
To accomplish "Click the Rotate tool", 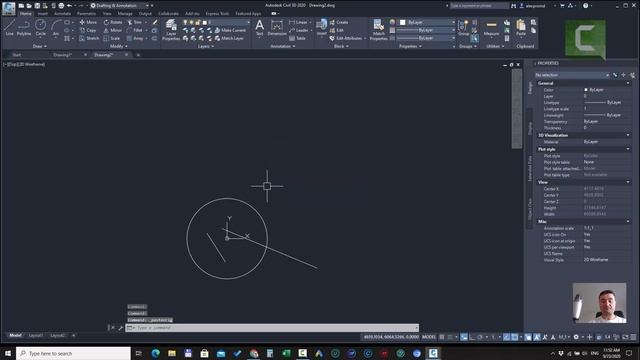I will click(x=113, y=22).
